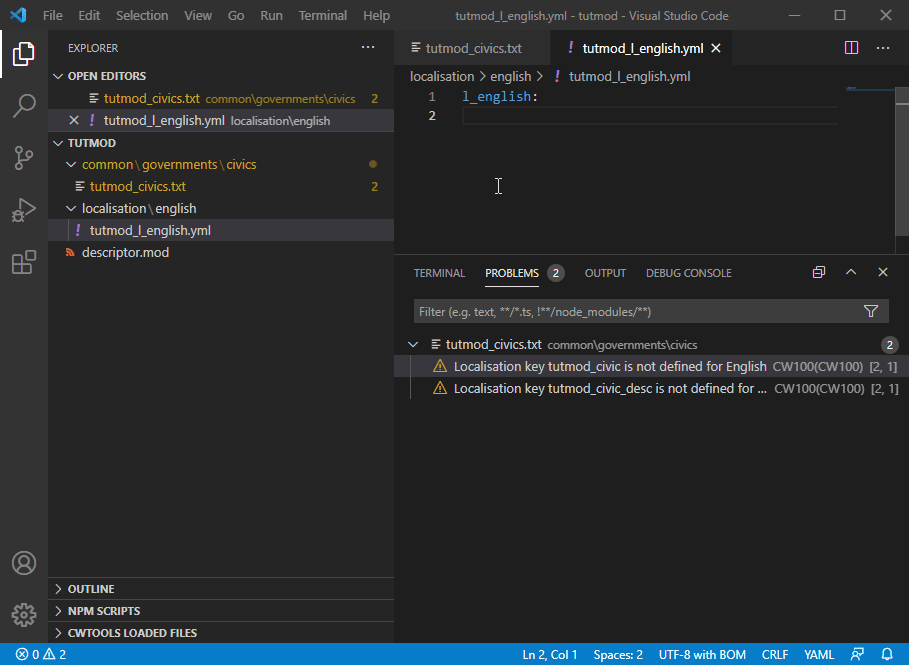Viewport: 909px width, 665px height.
Task: Click the problems filter funnel icon
Action: click(x=870, y=312)
